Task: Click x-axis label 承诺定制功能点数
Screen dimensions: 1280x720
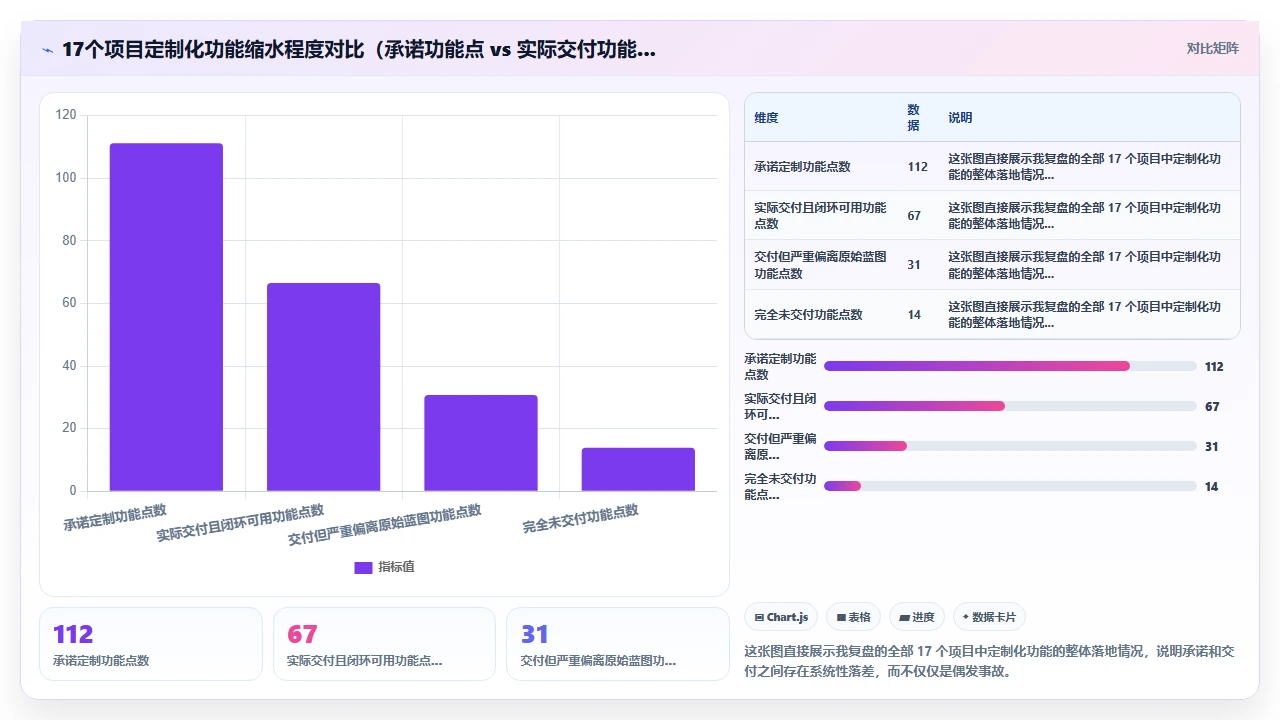Action: 115,517
